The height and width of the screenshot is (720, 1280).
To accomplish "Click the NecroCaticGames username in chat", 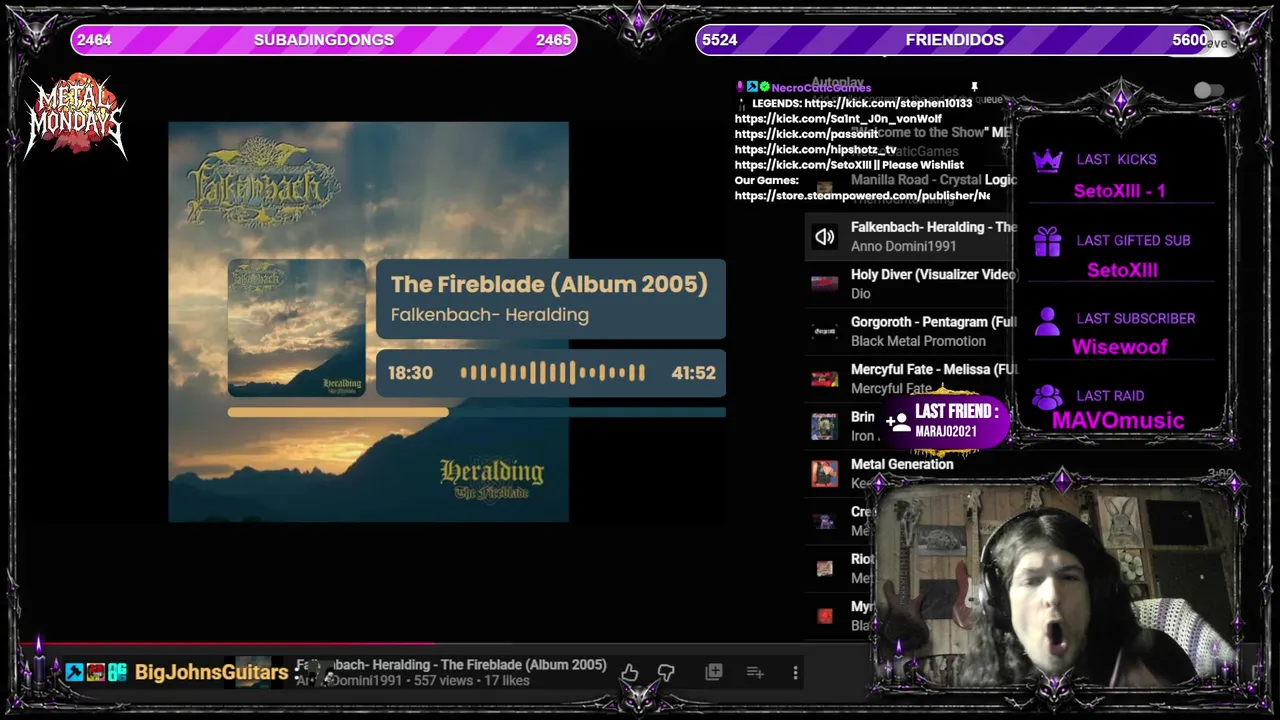I will 821,87.
